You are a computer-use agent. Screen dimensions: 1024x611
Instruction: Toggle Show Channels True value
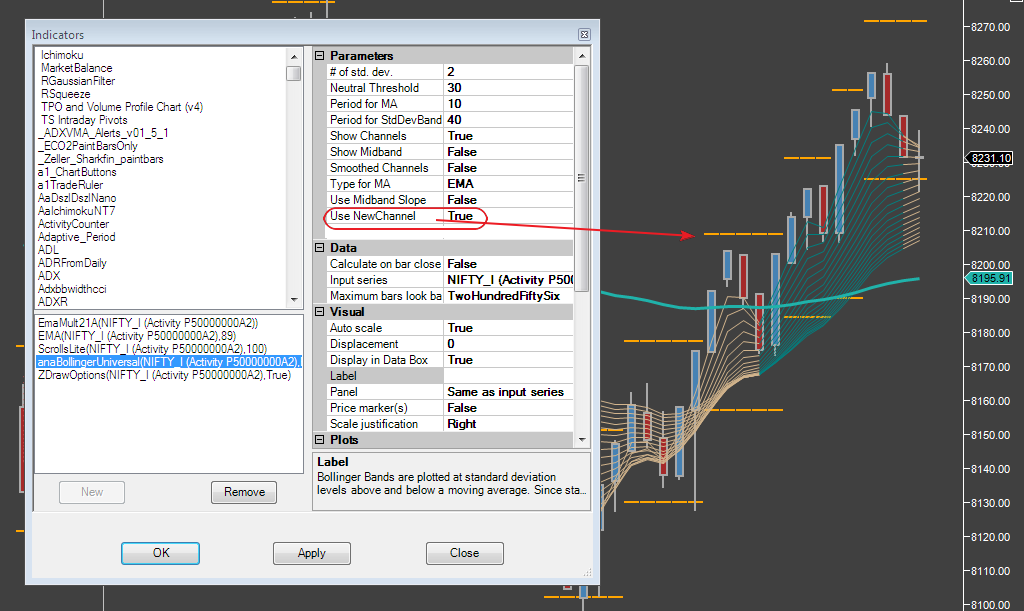click(508, 136)
